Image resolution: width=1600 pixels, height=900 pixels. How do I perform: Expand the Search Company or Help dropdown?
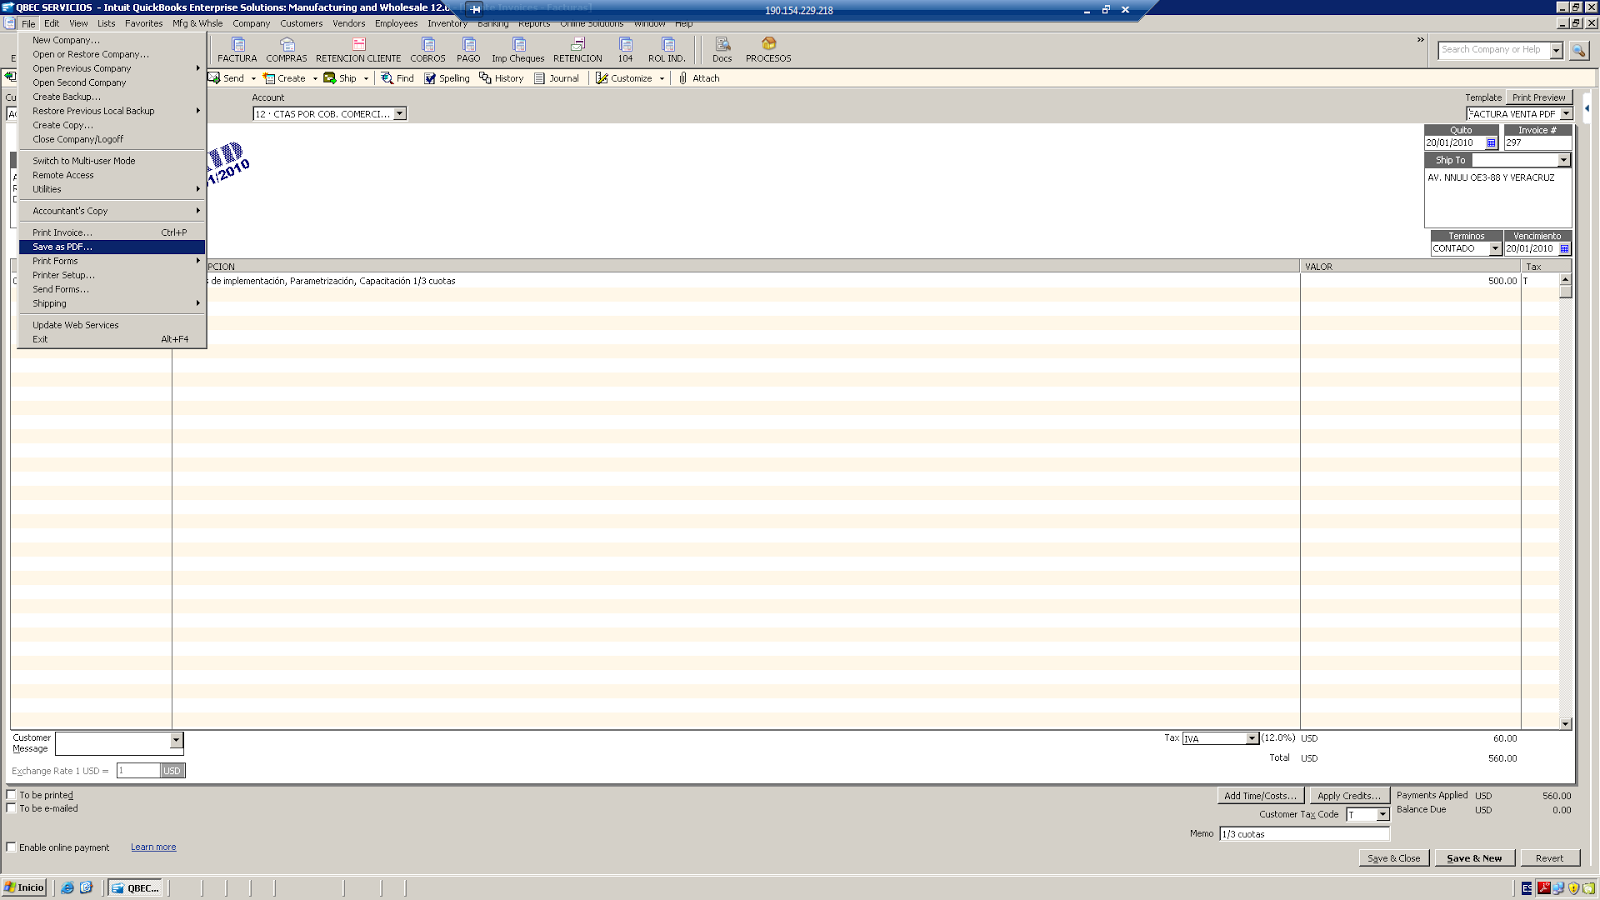(1556, 50)
